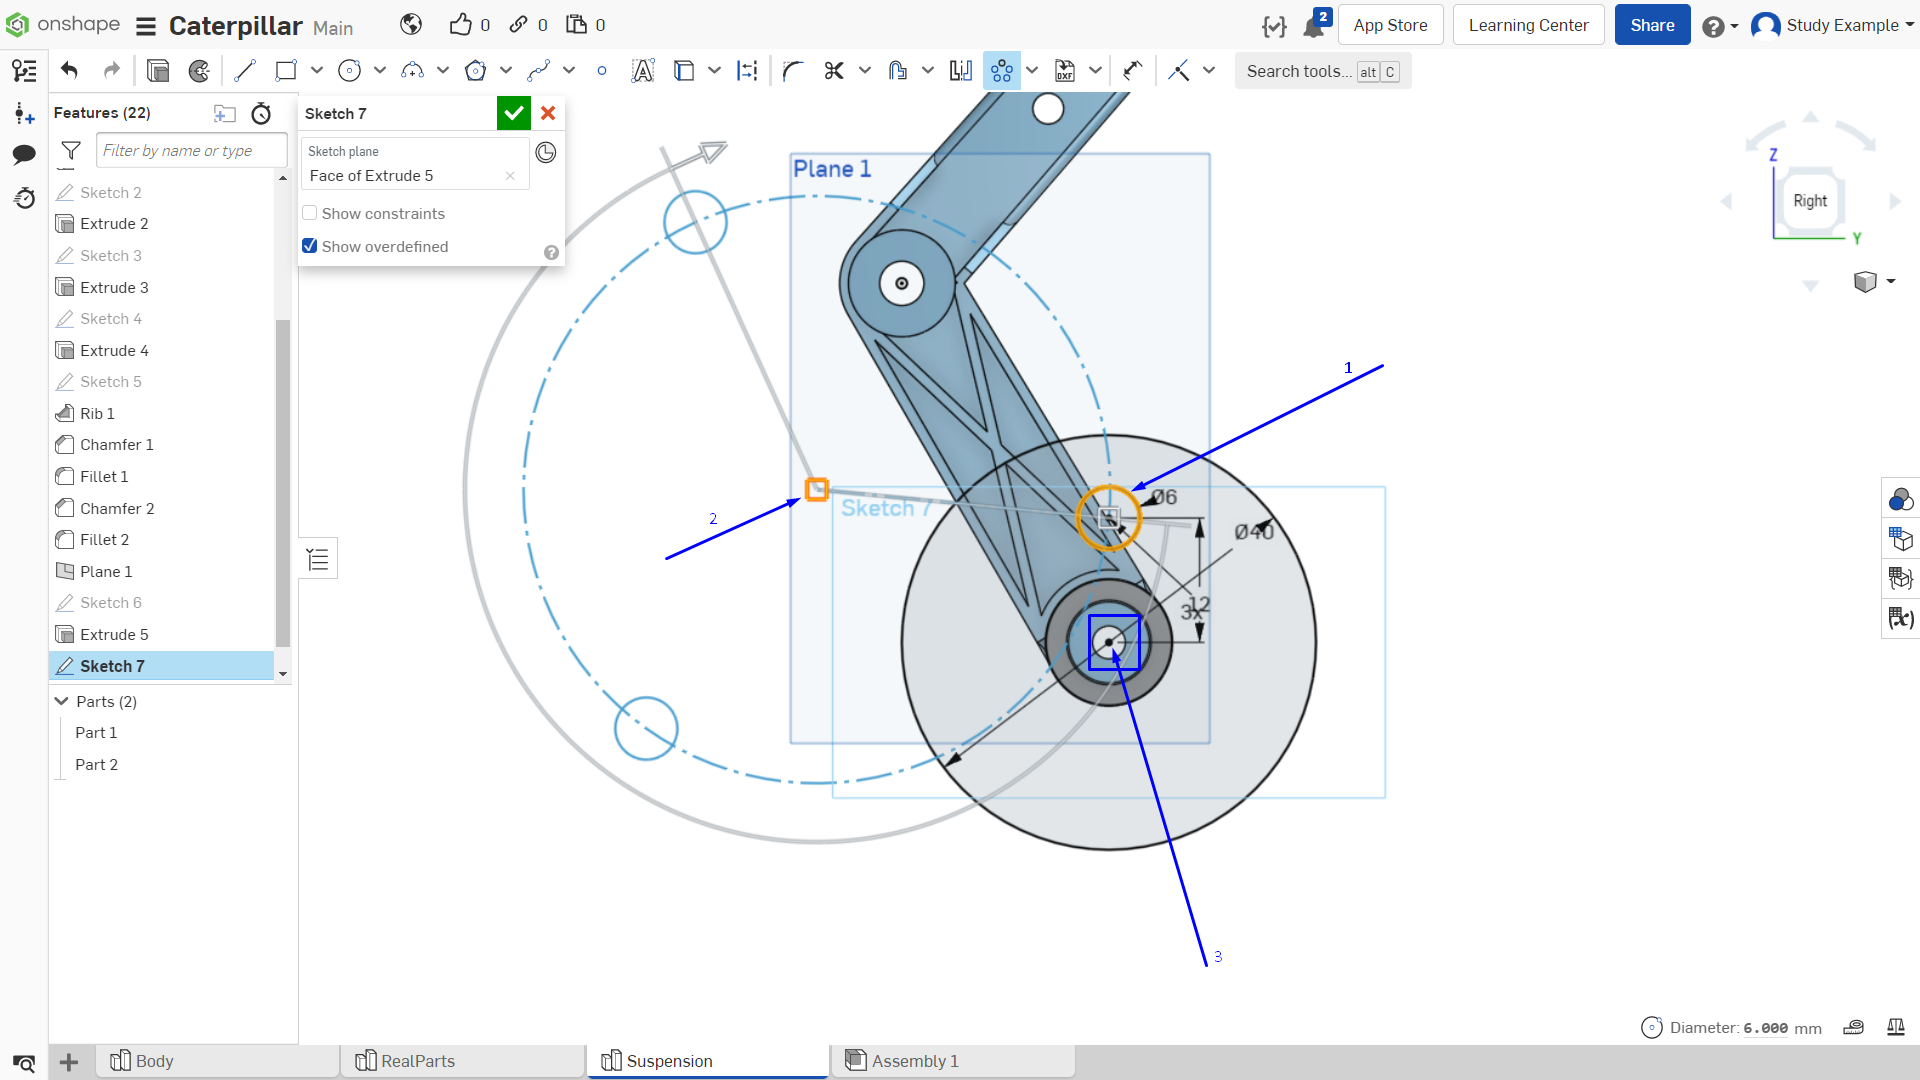This screenshot has height=1080, width=1920.
Task: Expand the spline tool dropdown arrow
Action: point(569,71)
